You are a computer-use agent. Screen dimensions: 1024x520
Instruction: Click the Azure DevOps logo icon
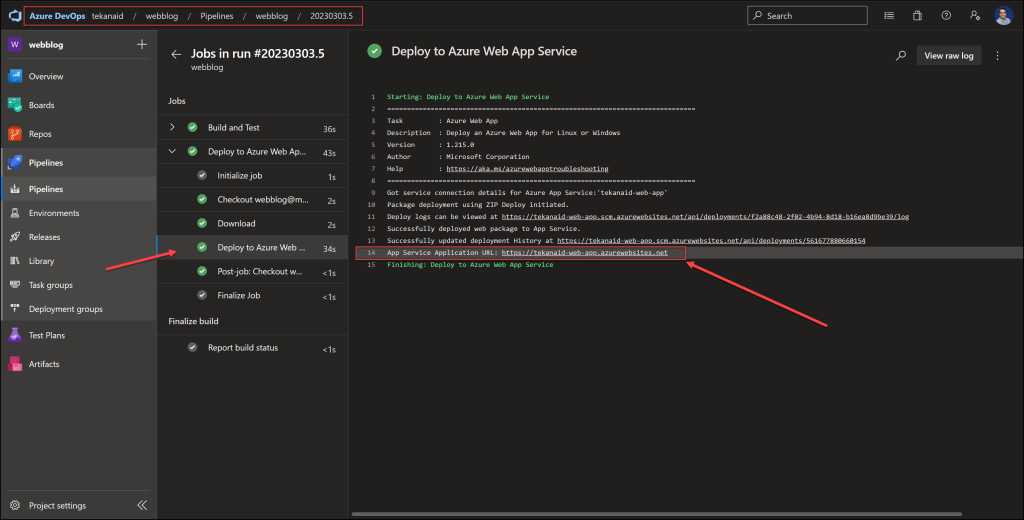tap(14, 16)
